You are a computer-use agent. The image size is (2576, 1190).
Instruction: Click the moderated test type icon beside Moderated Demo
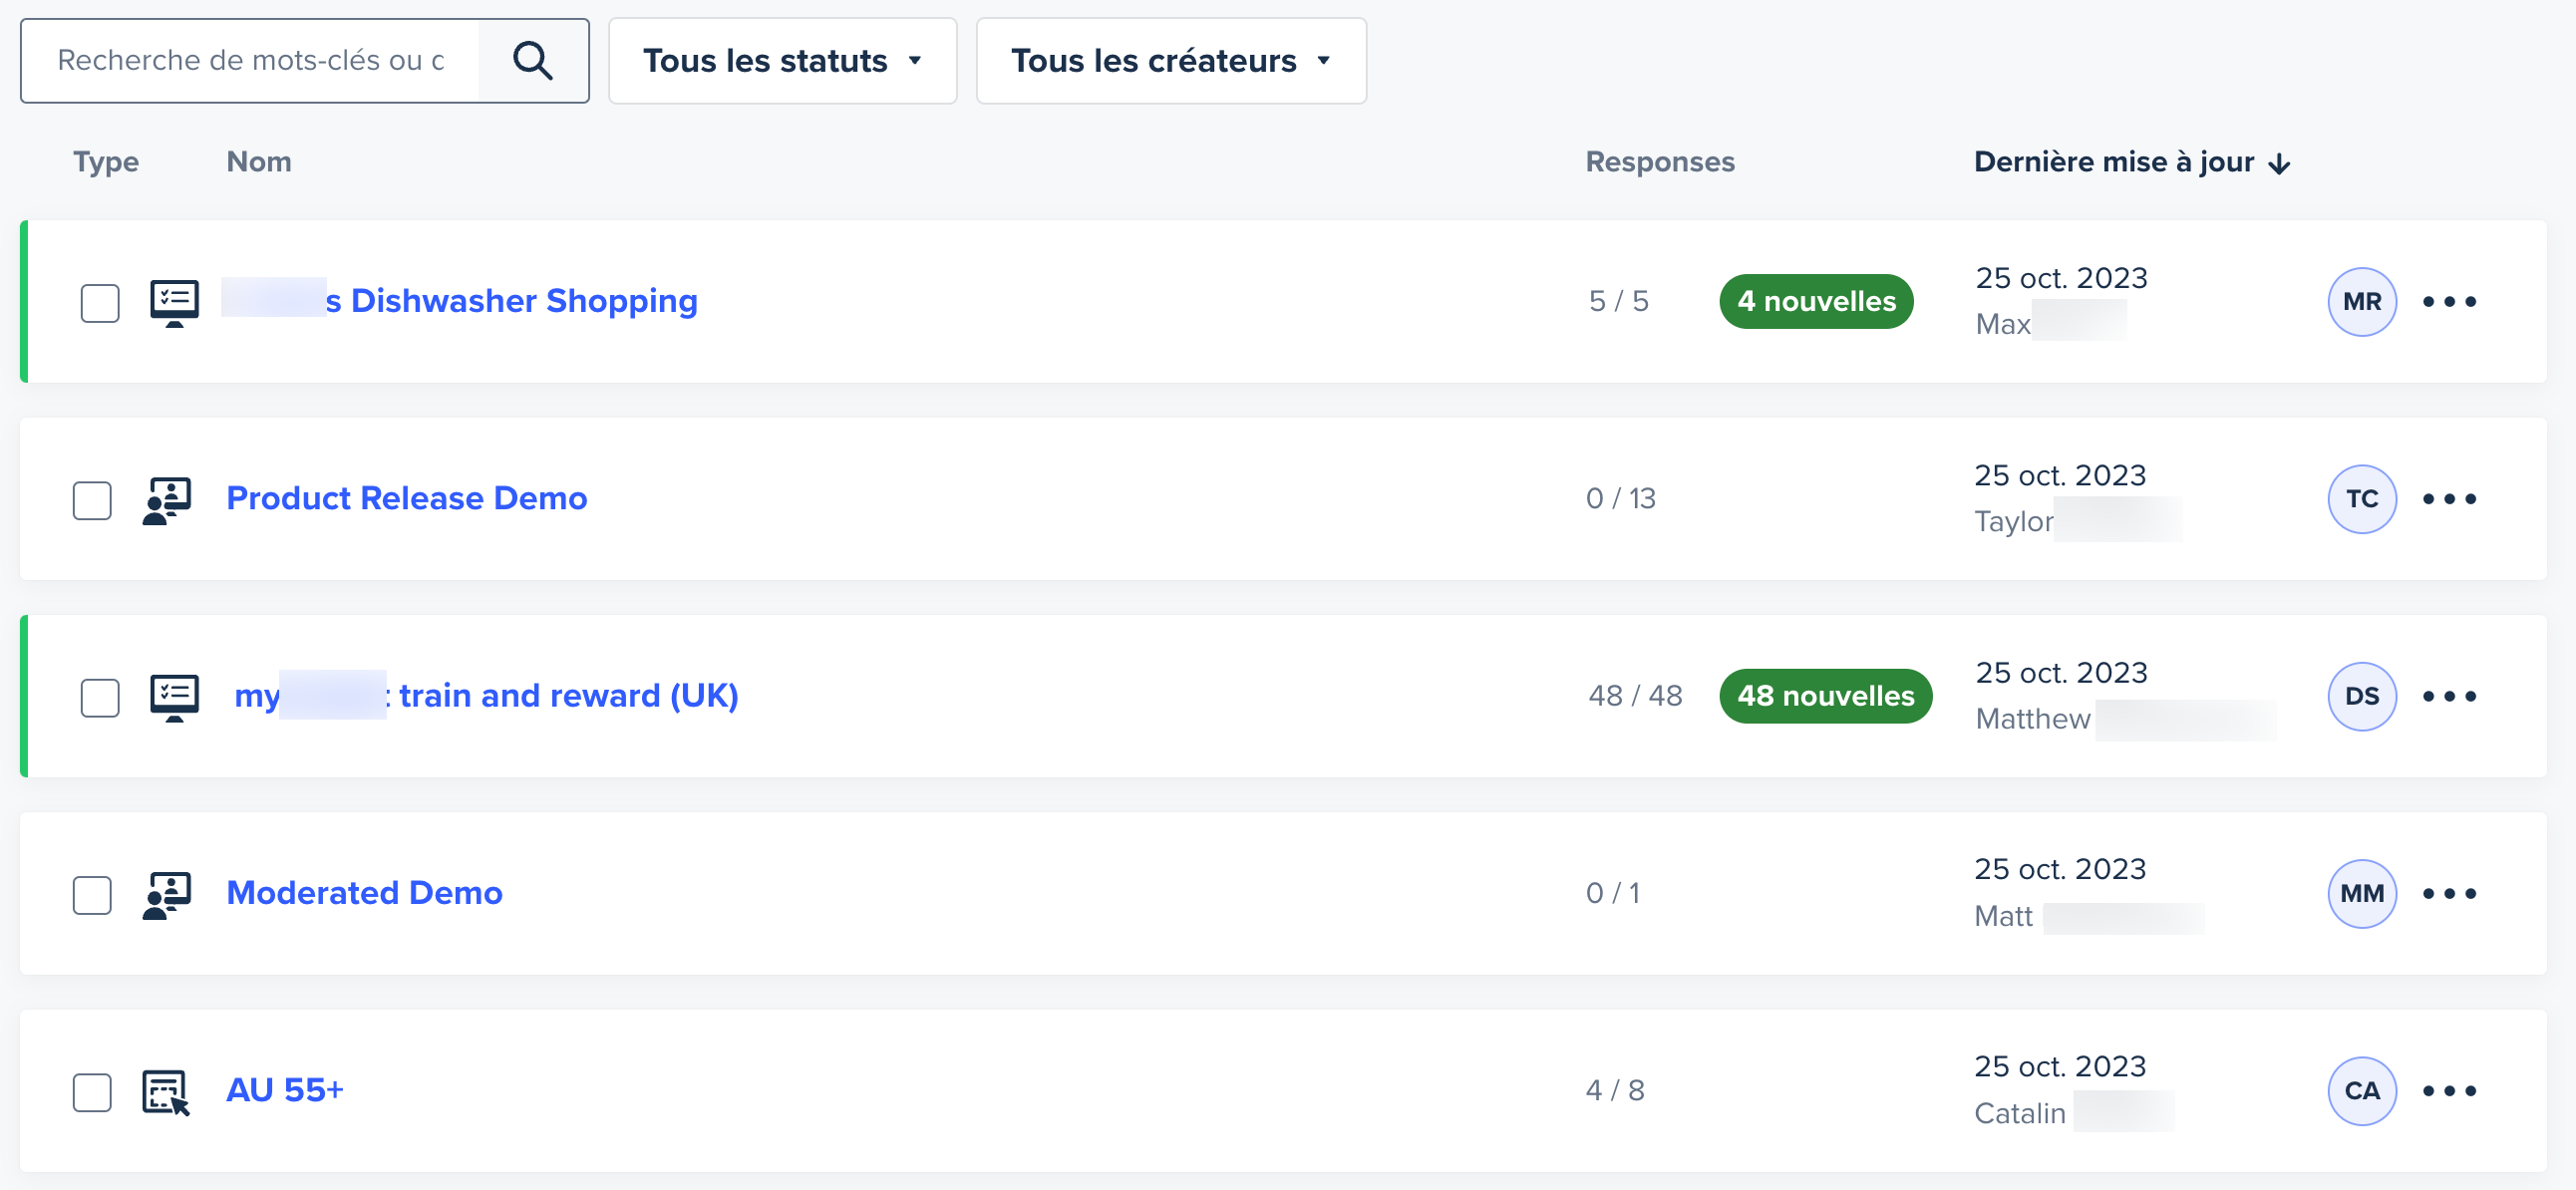click(167, 894)
